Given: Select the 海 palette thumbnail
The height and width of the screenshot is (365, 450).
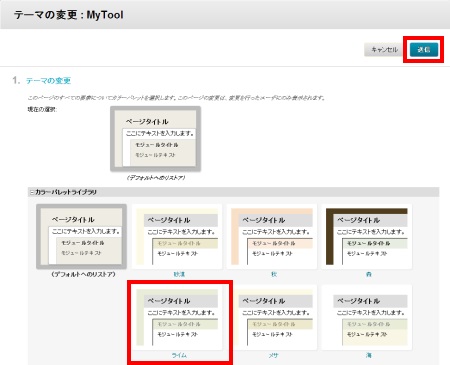Looking at the screenshot, I should tap(367, 317).
